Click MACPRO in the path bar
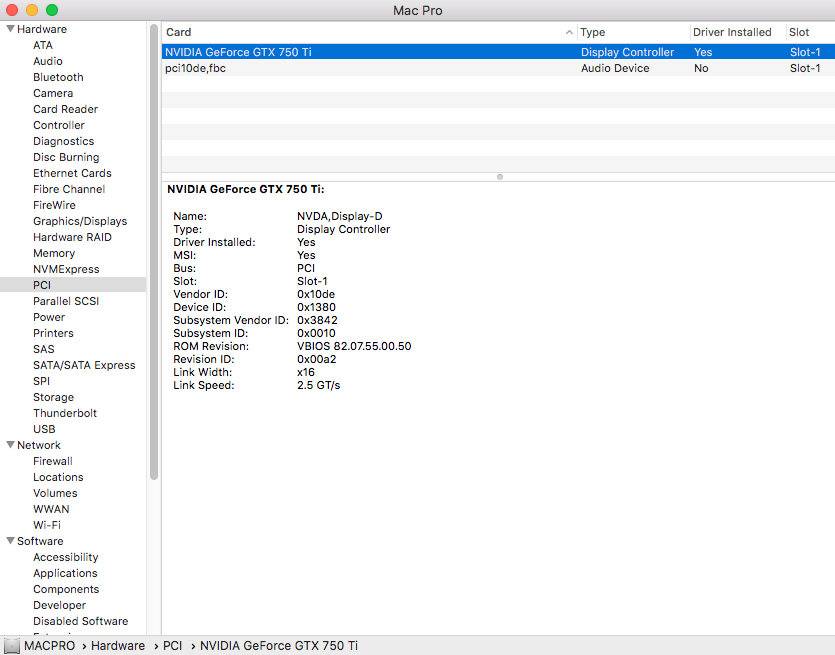Image resolution: width=835 pixels, height=655 pixels. click(50, 645)
